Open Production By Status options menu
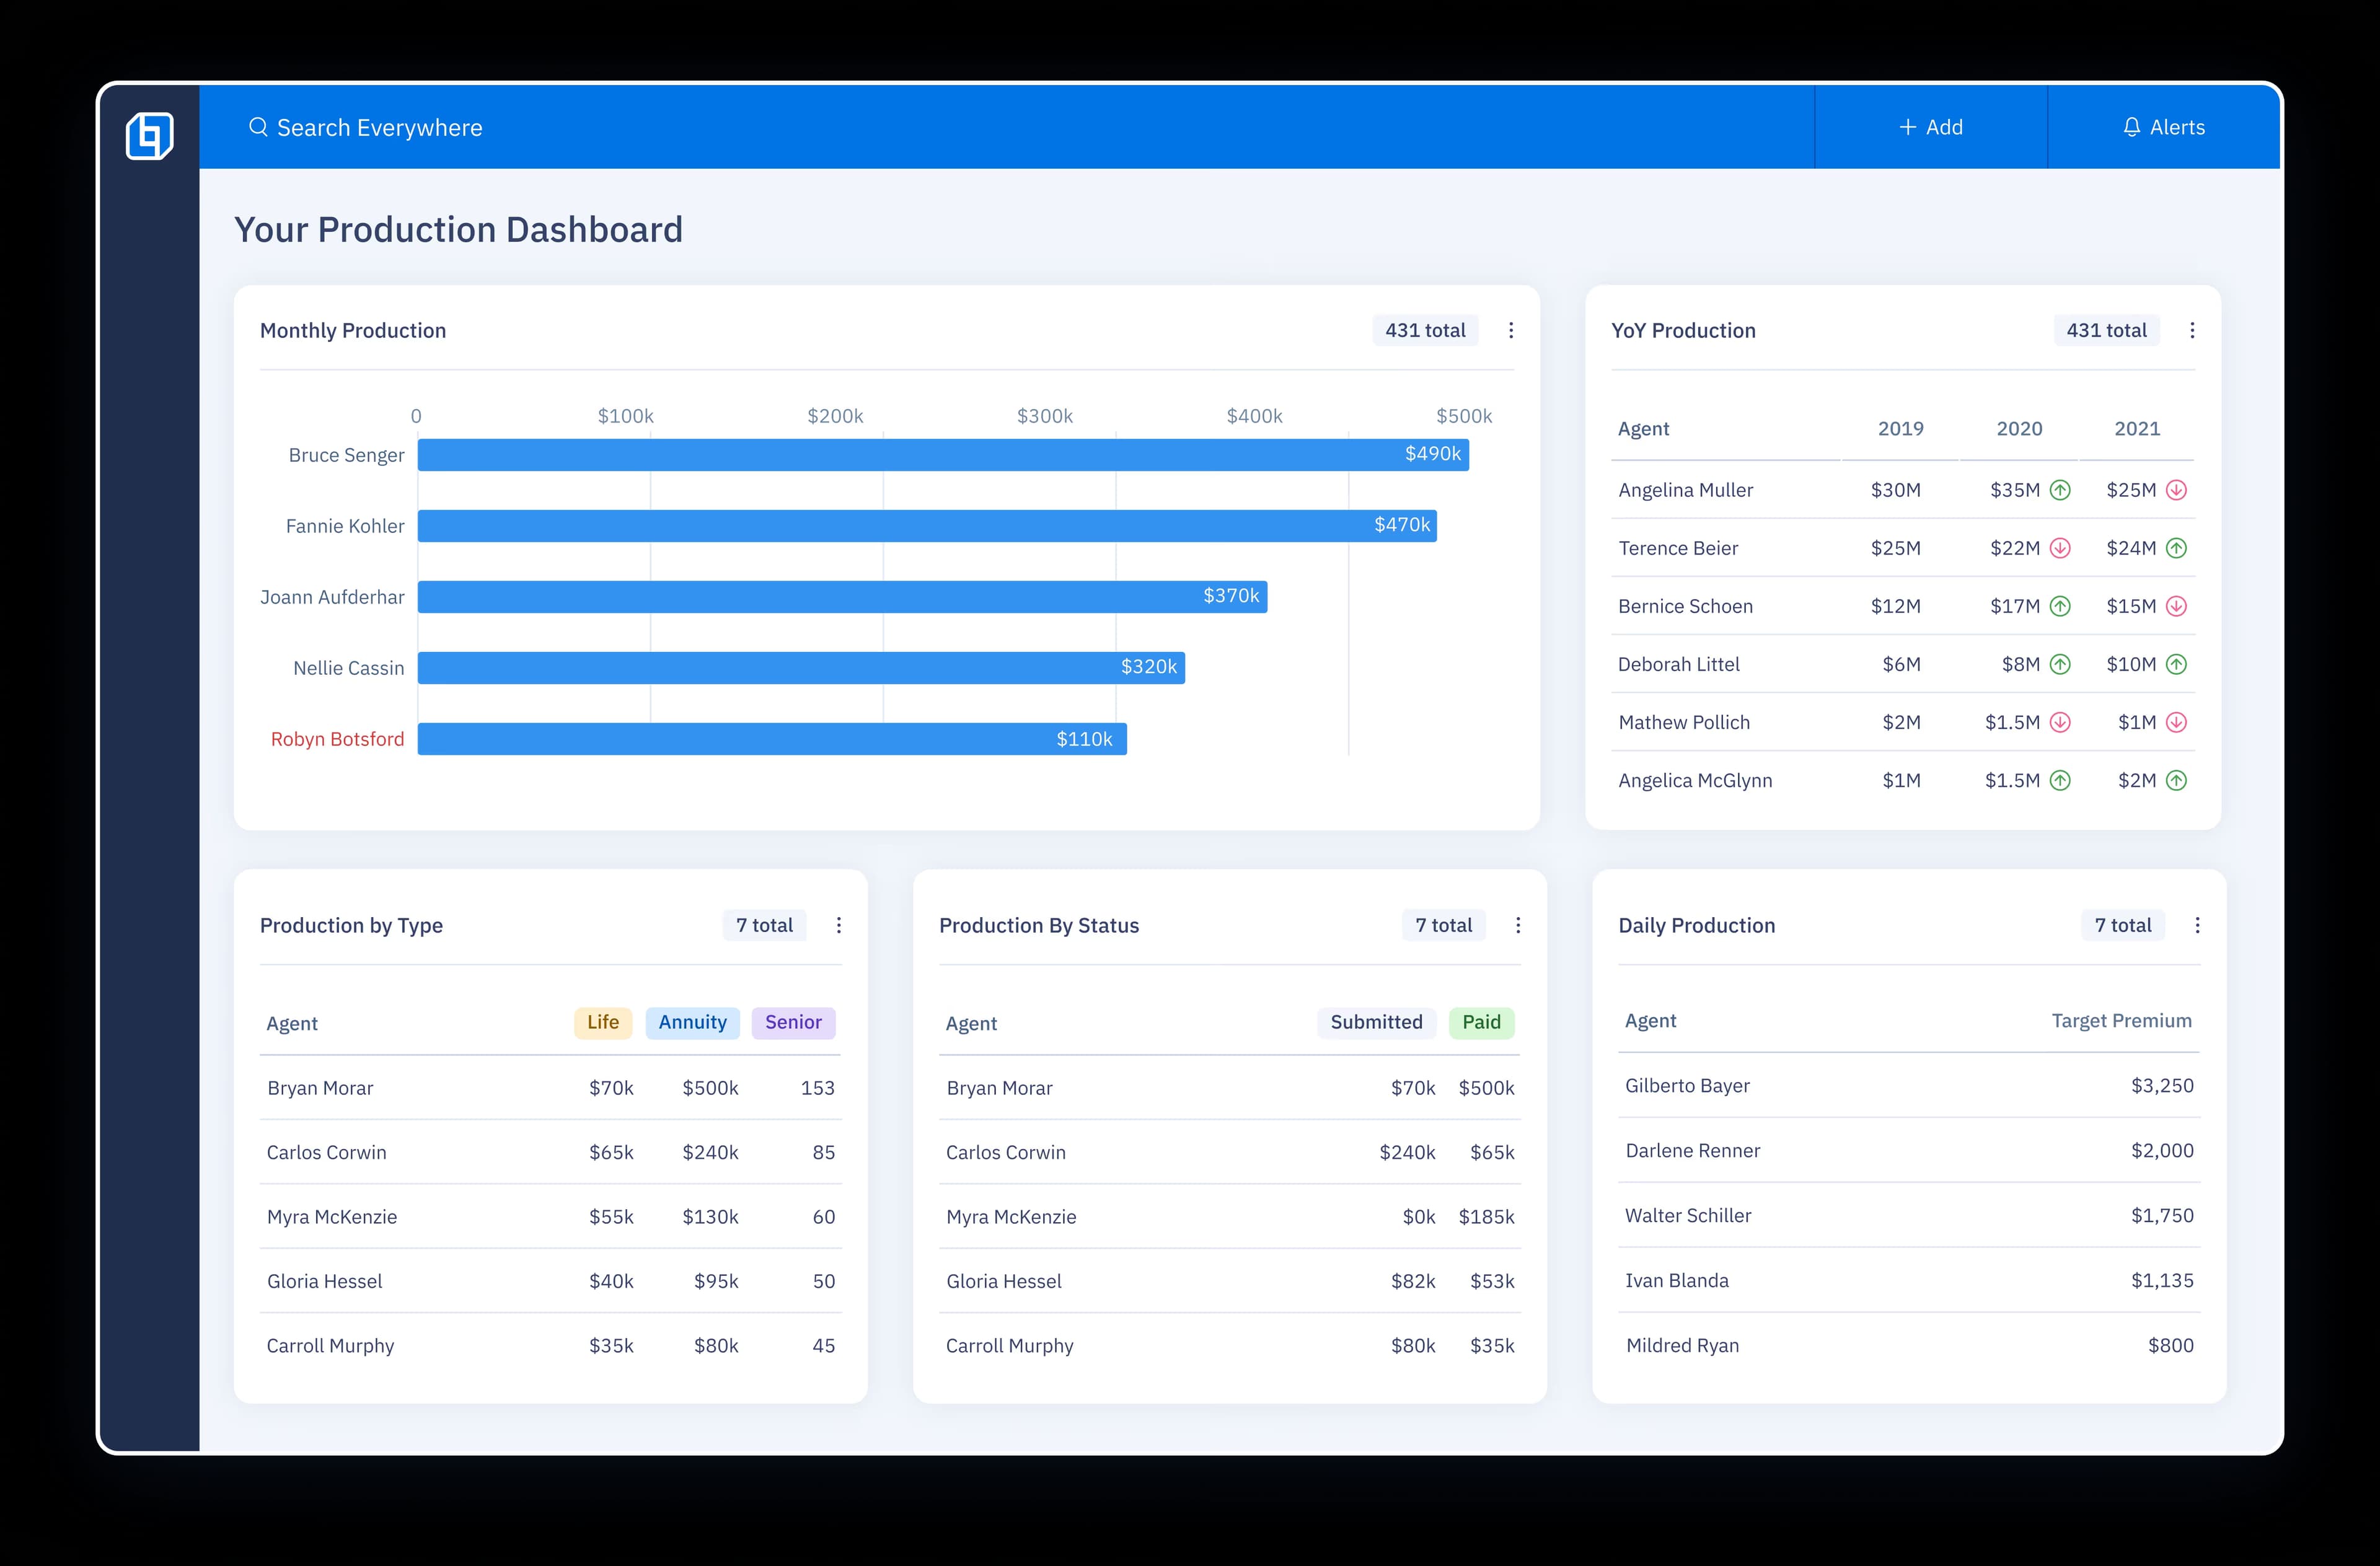The height and width of the screenshot is (1566, 2380). point(1518,925)
